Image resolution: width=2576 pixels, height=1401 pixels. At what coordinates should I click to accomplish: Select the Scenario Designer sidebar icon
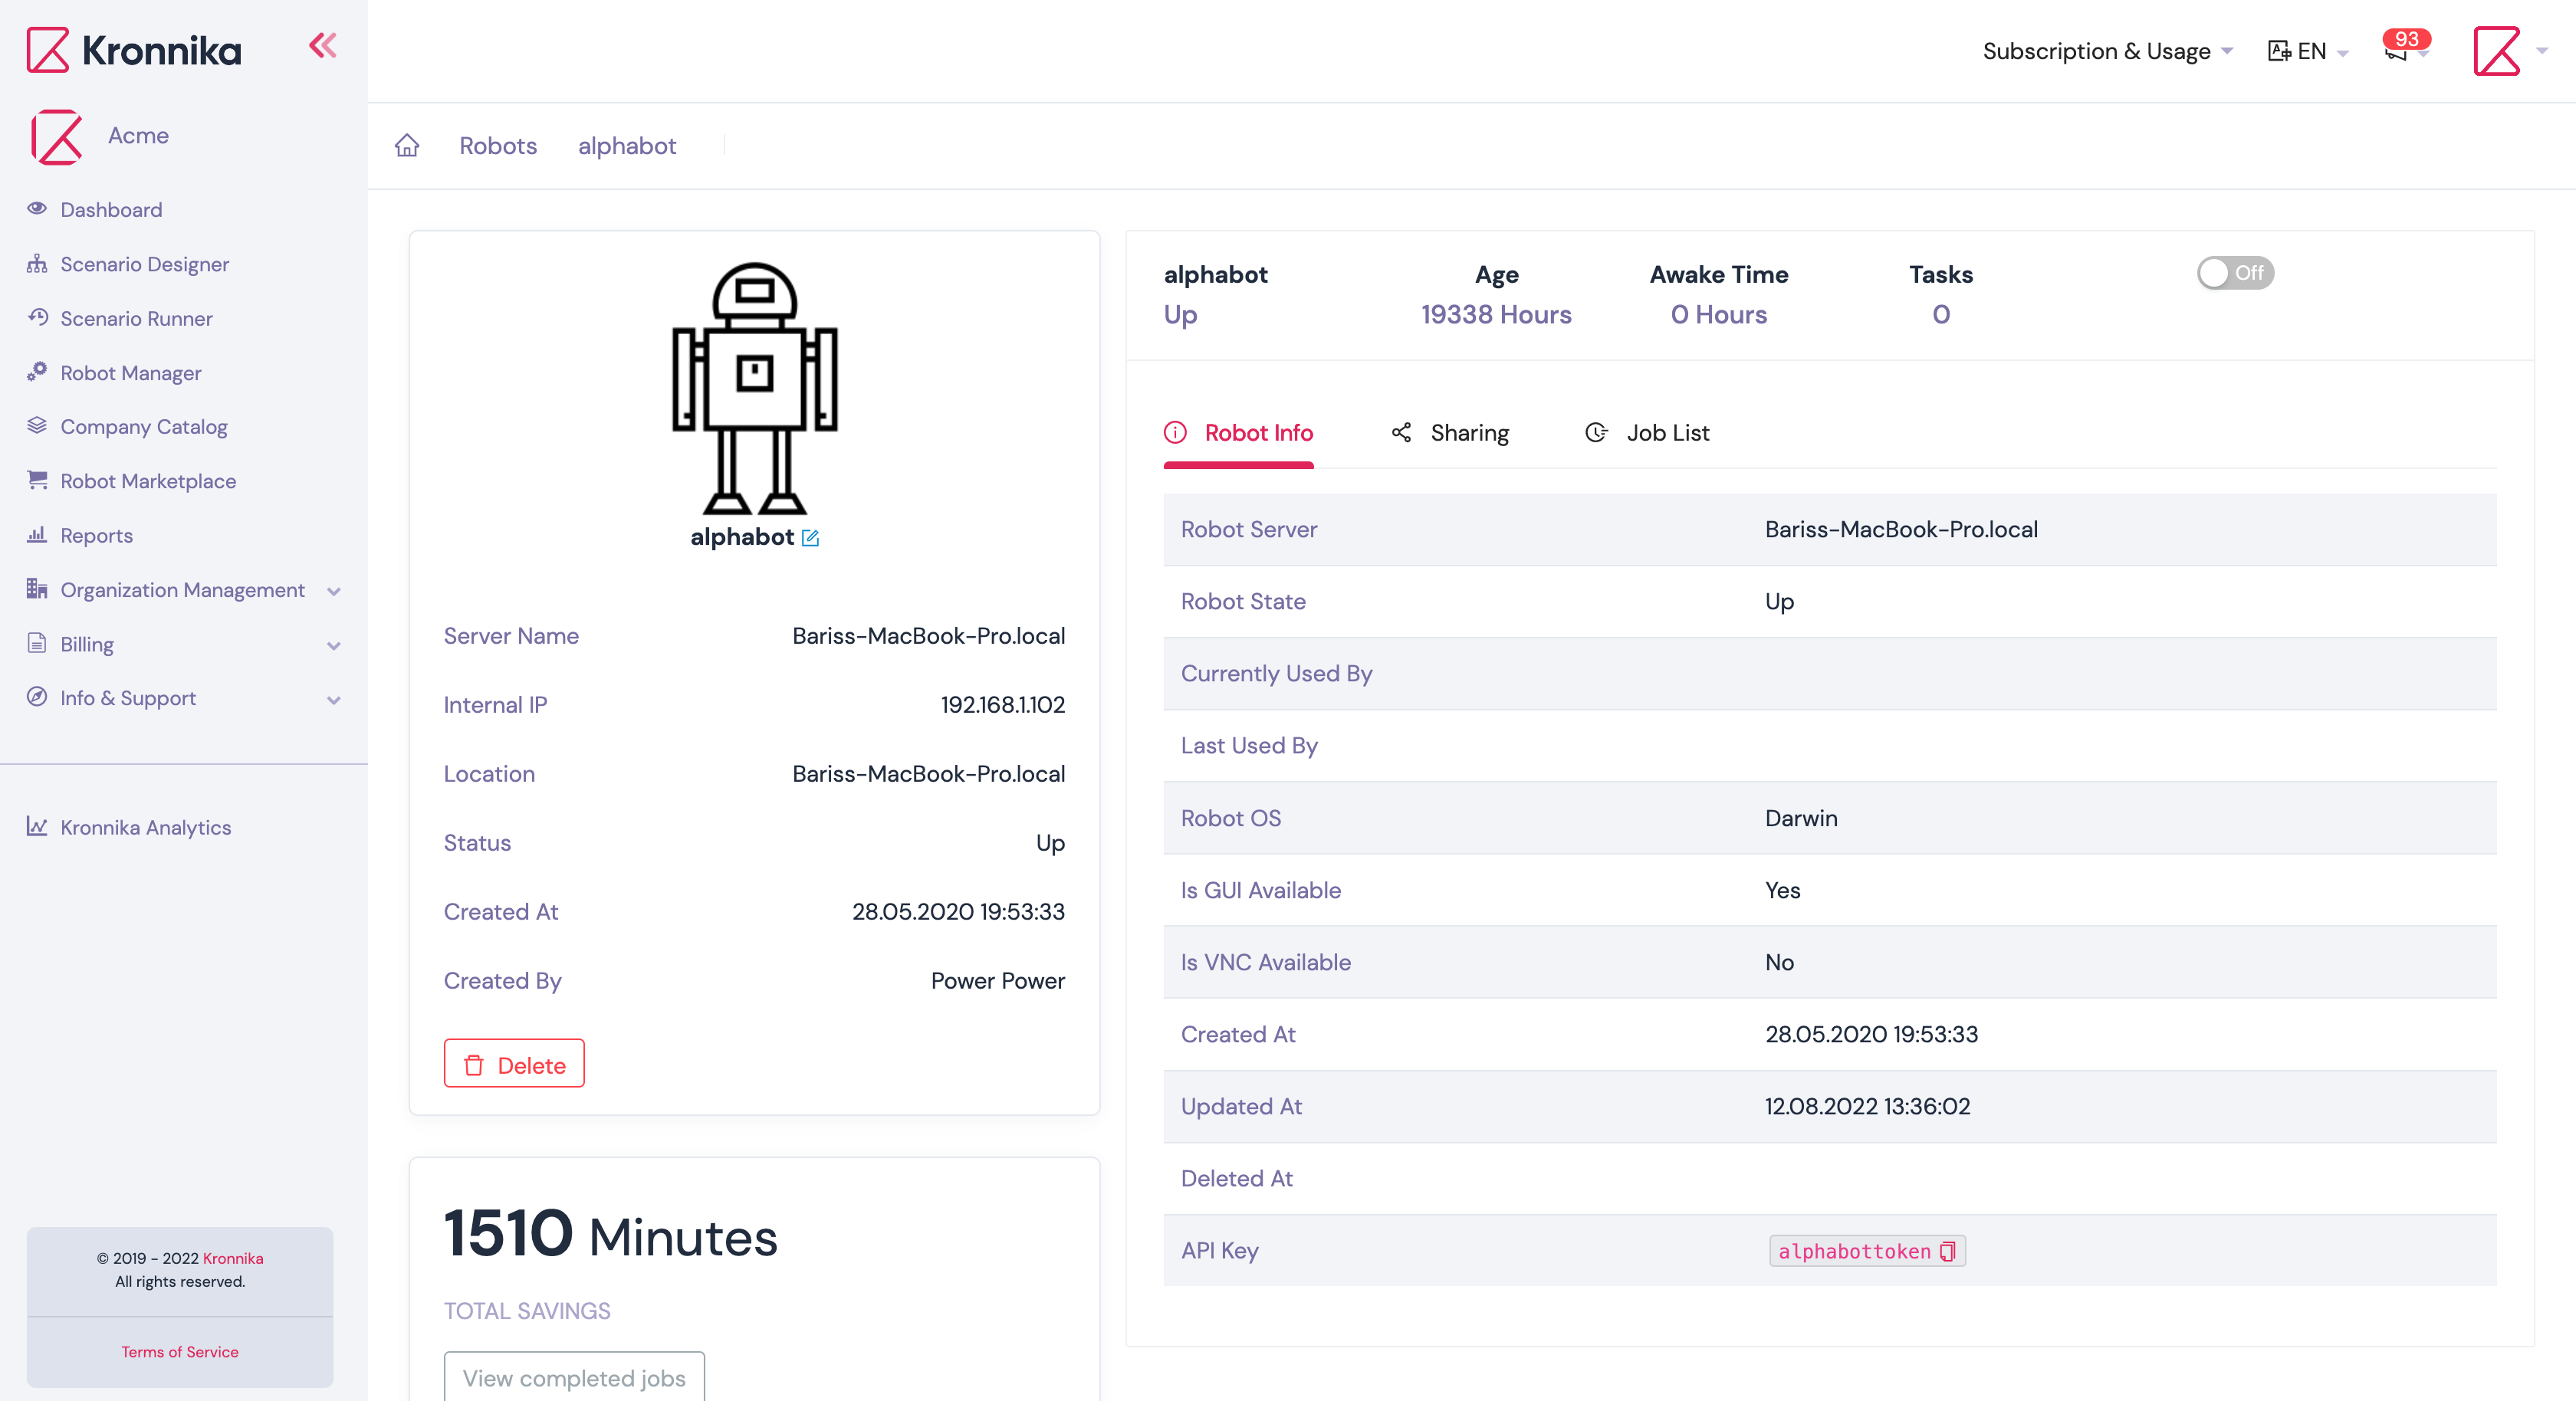point(36,263)
